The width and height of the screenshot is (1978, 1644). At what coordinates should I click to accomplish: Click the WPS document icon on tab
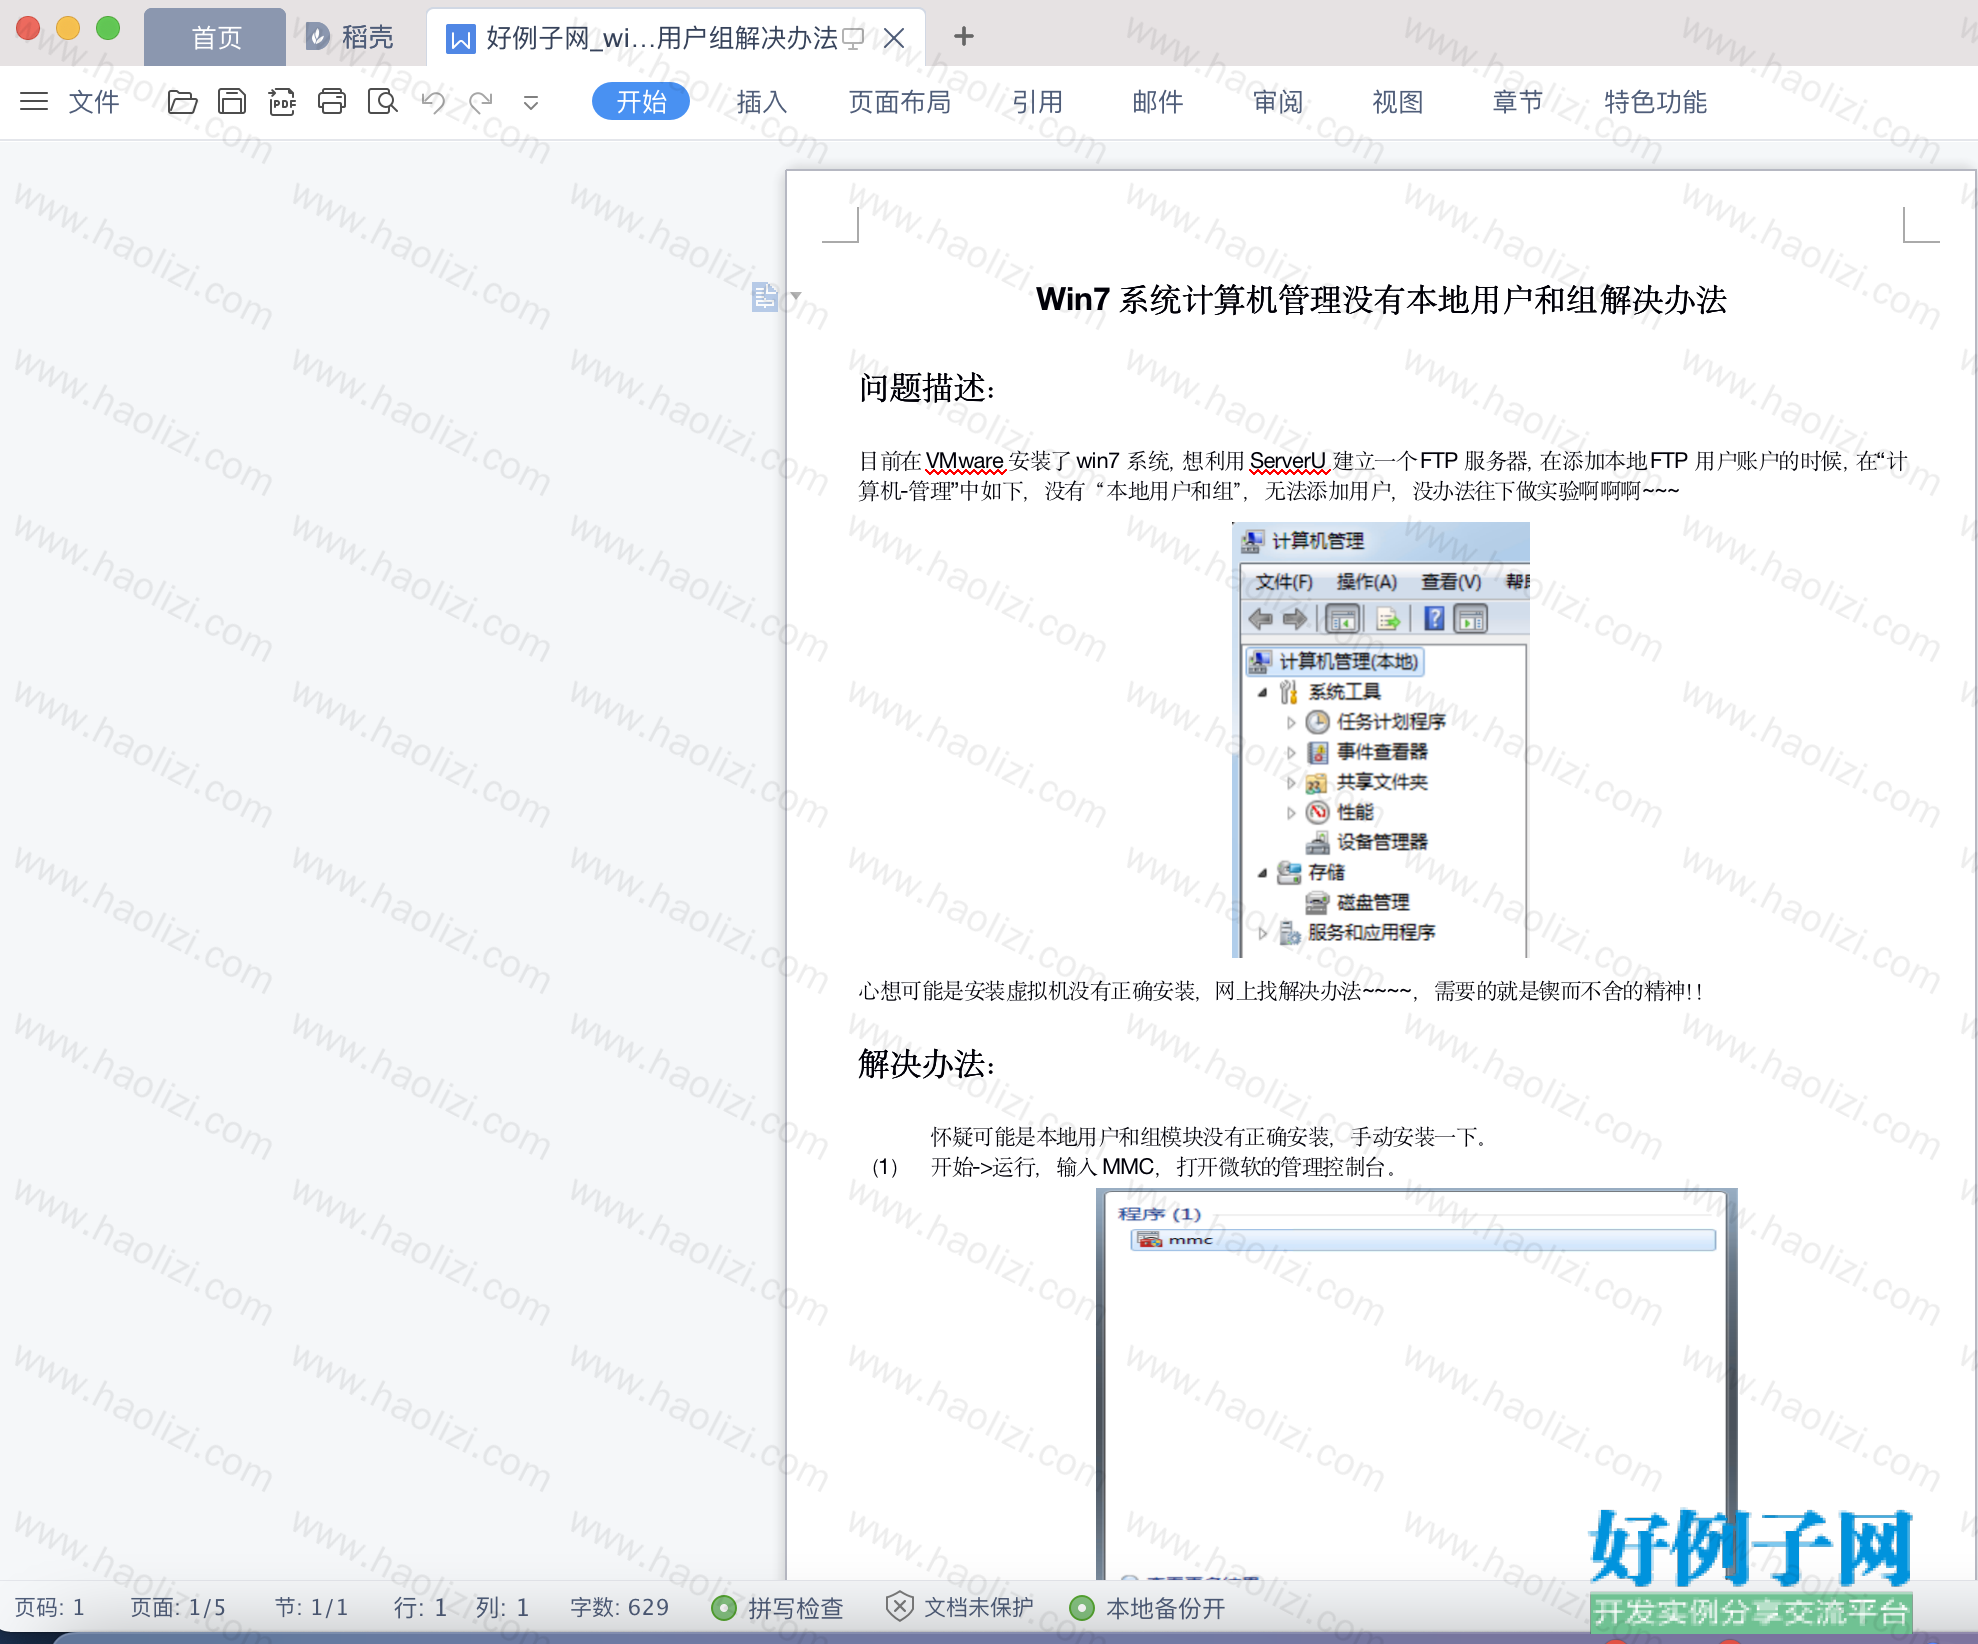pyautogui.click(x=461, y=39)
